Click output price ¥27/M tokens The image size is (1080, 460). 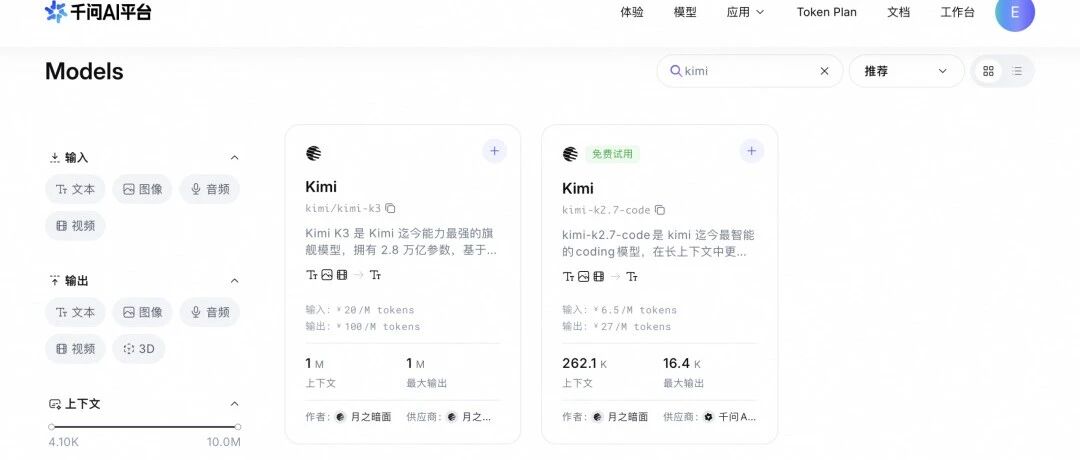(x=616, y=326)
